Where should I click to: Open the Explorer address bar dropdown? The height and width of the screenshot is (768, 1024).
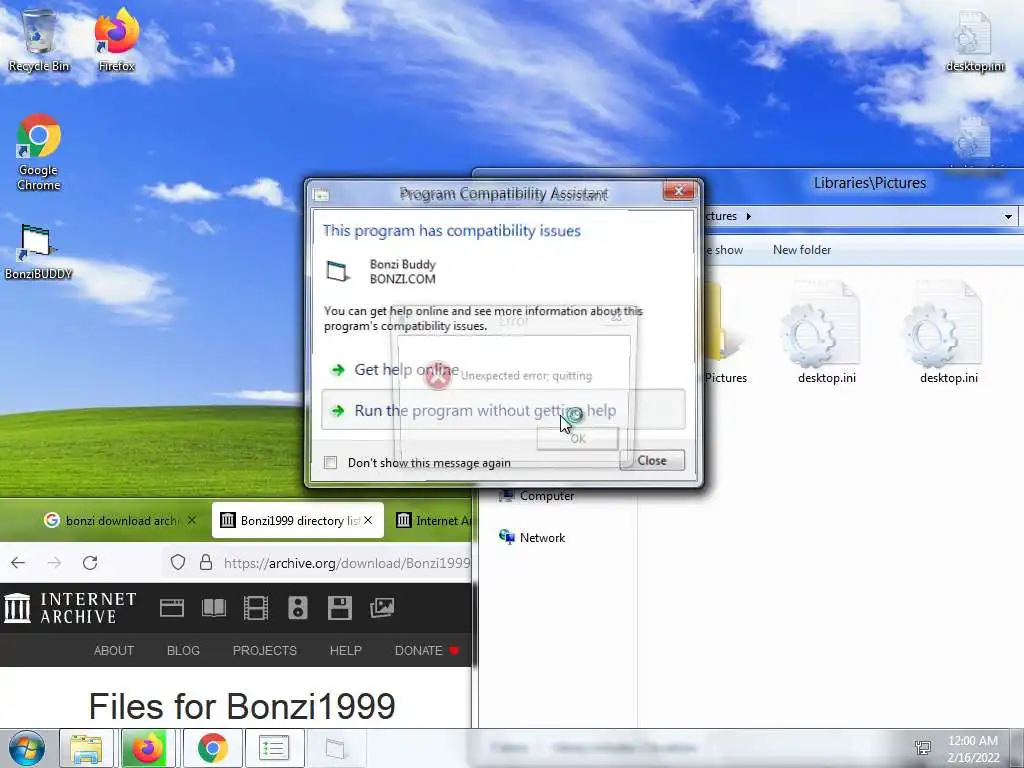coord(1008,216)
